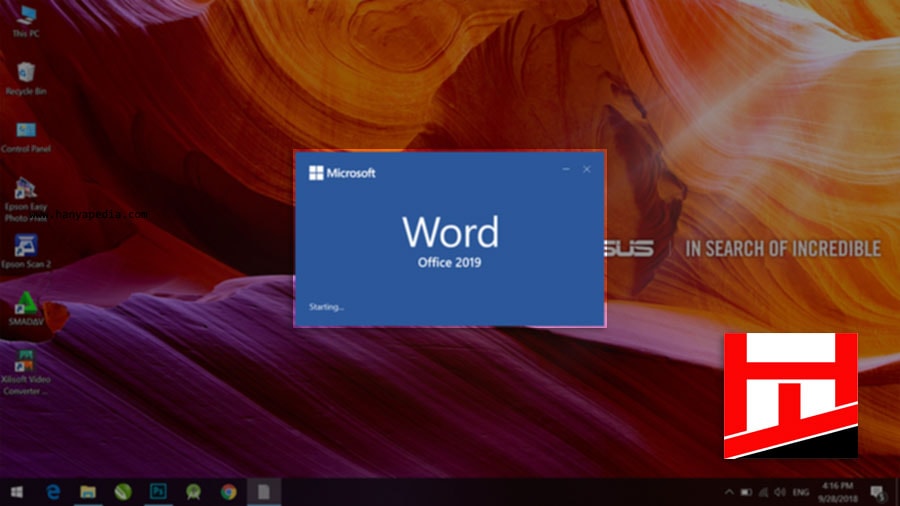Open the clock showing 4:16 PM
900x506 pixels.
(x=836, y=492)
